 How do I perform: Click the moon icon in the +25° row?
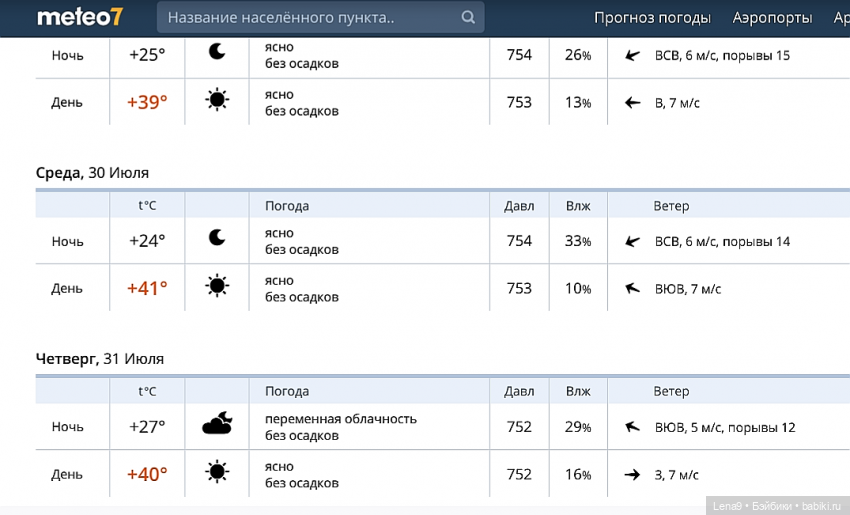(217, 54)
